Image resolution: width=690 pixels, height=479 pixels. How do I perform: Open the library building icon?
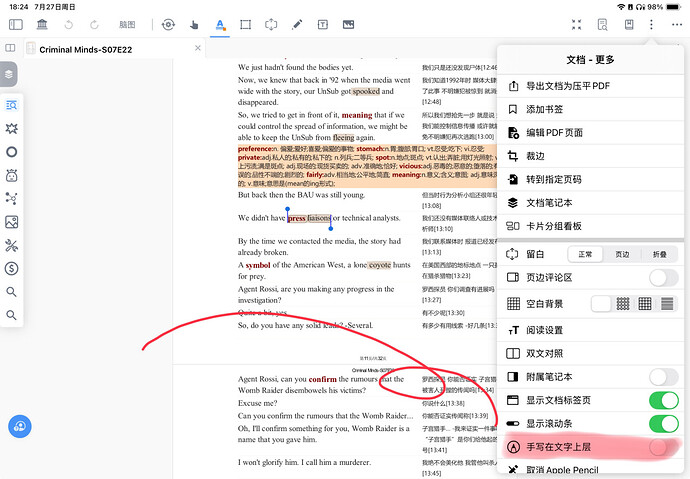(x=42, y=25)
